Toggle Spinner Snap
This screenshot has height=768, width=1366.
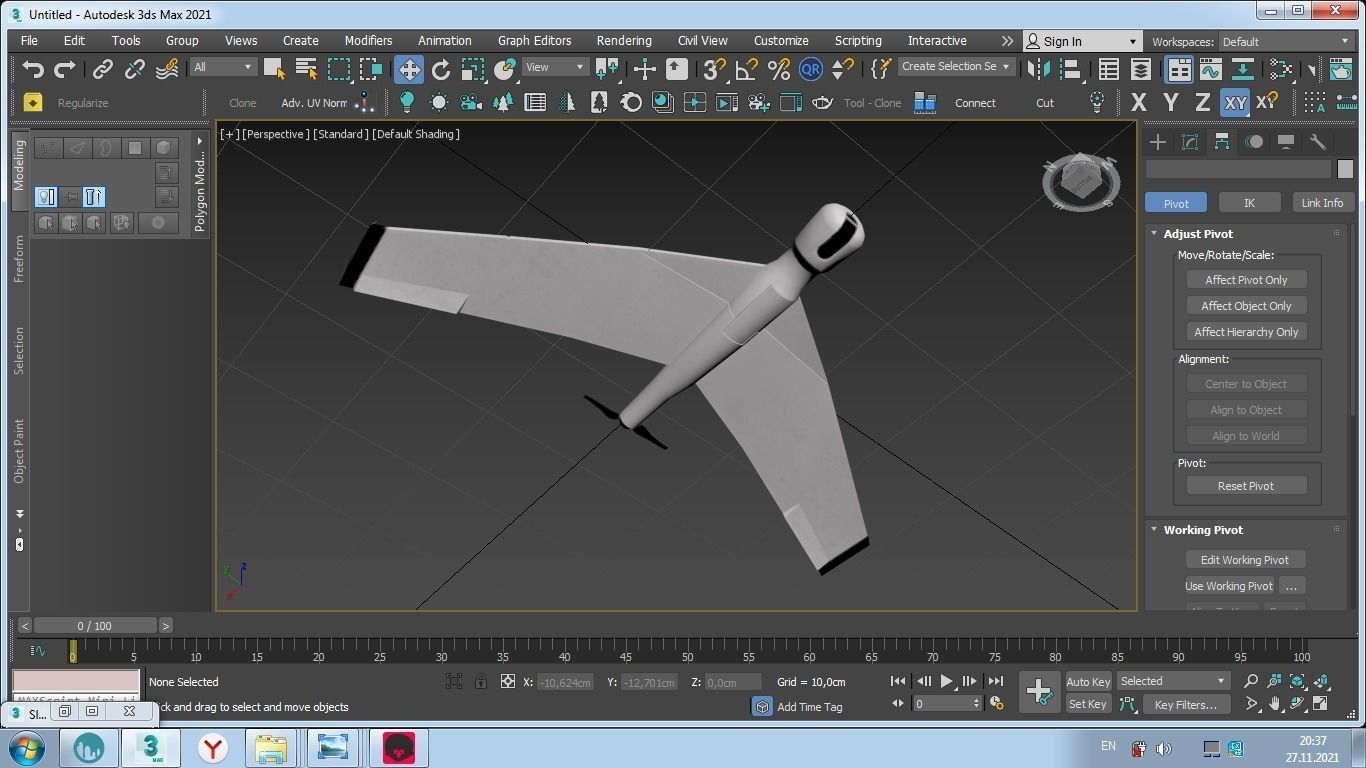tap(842, 69)
